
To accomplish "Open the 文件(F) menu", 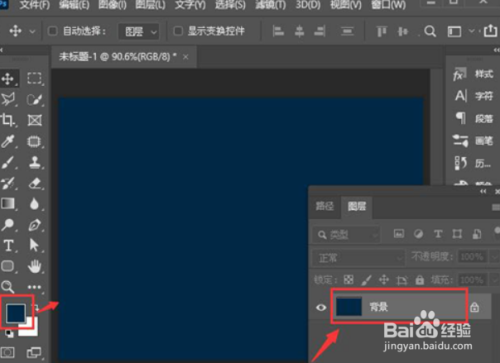I will (35, 5).
